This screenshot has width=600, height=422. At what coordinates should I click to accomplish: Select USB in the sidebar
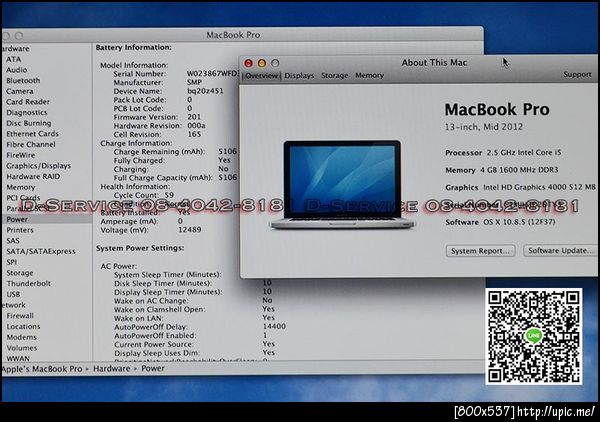tap(13, 294)
